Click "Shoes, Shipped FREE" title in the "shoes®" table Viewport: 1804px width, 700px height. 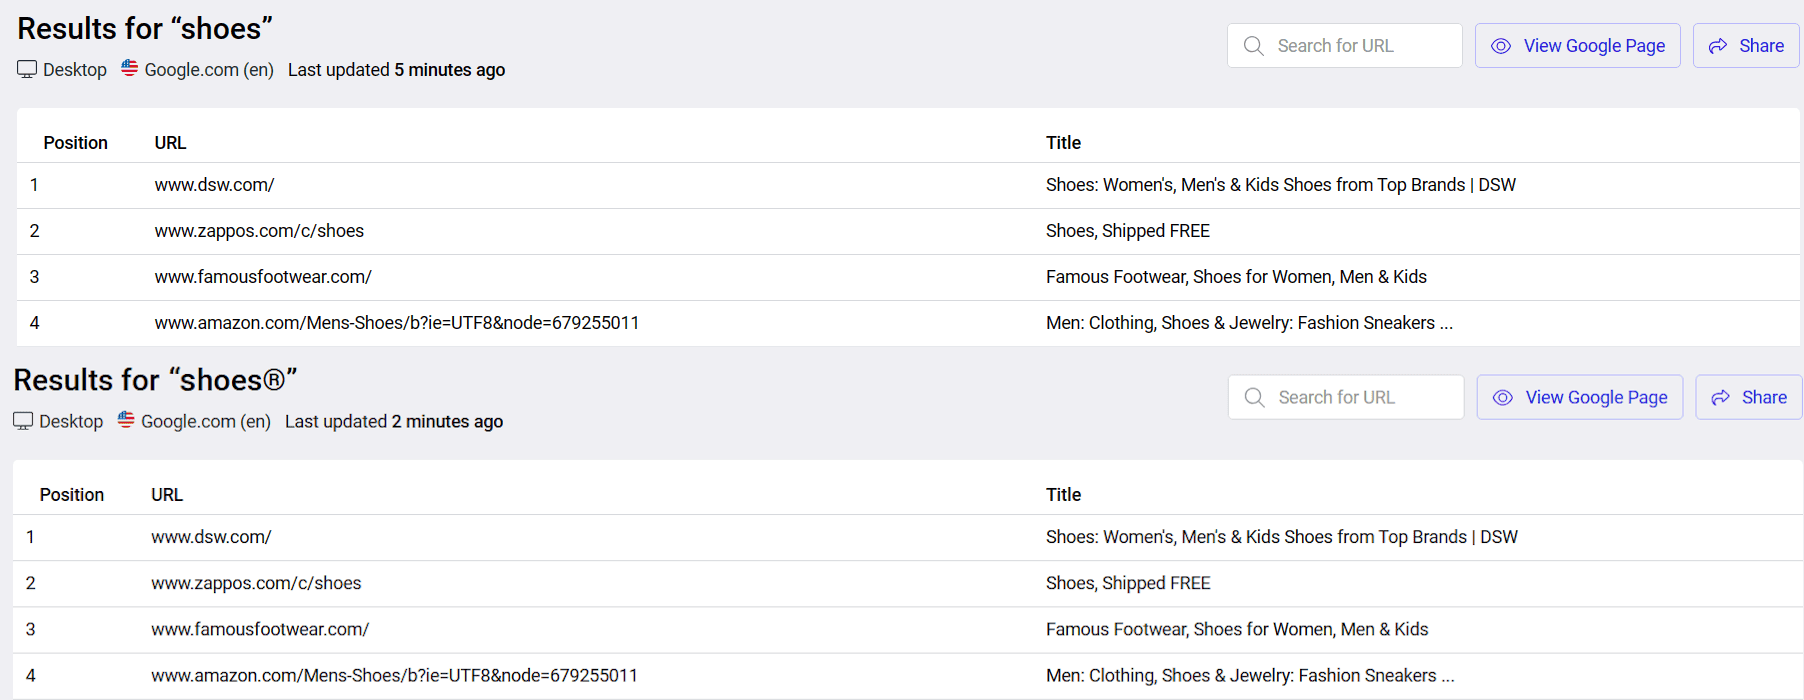(1128, 583)
